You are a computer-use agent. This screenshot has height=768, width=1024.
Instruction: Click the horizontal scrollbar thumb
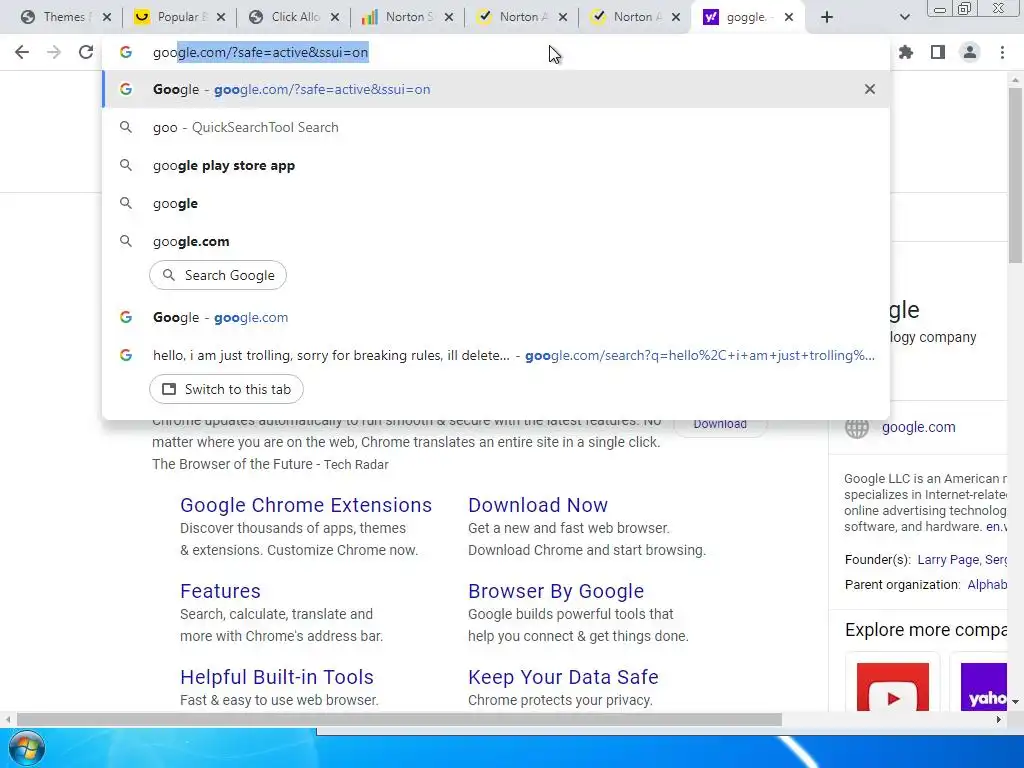click(399, 720)
